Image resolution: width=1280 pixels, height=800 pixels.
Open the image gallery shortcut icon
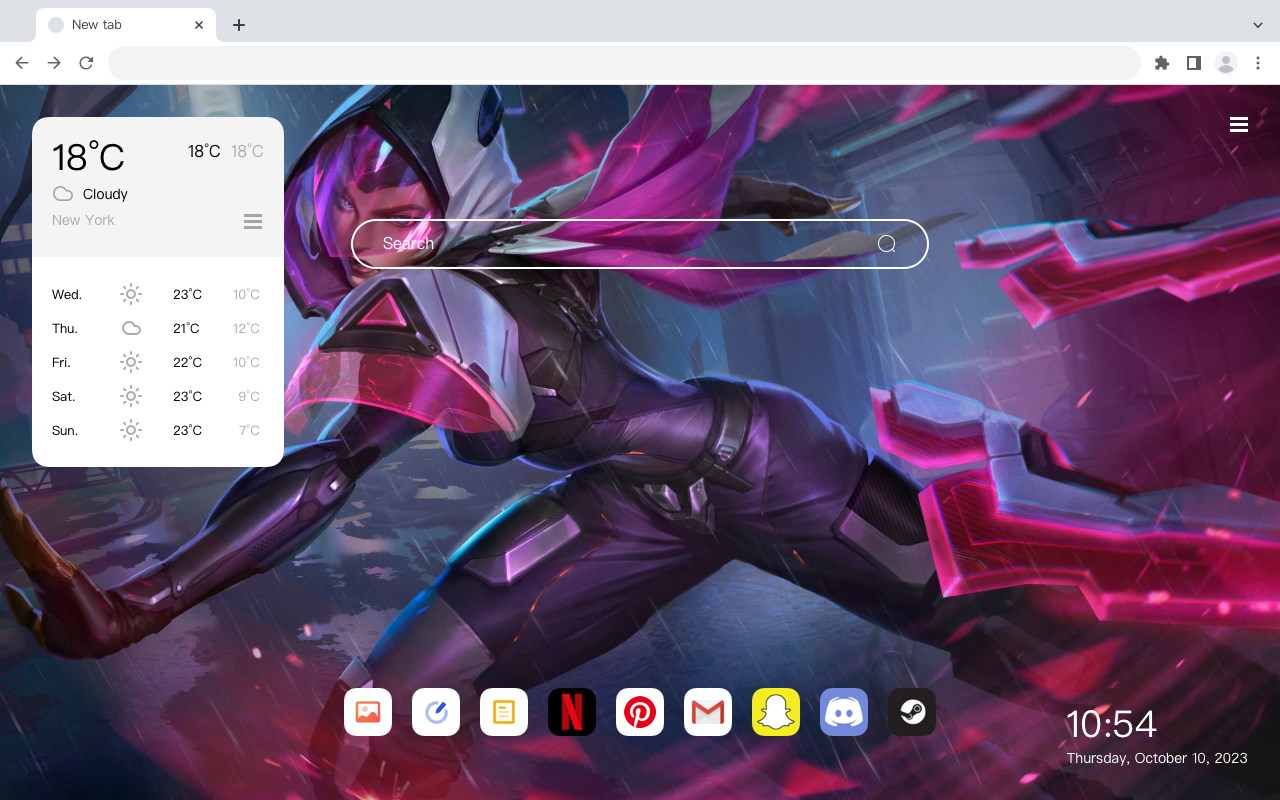[368, 712]
